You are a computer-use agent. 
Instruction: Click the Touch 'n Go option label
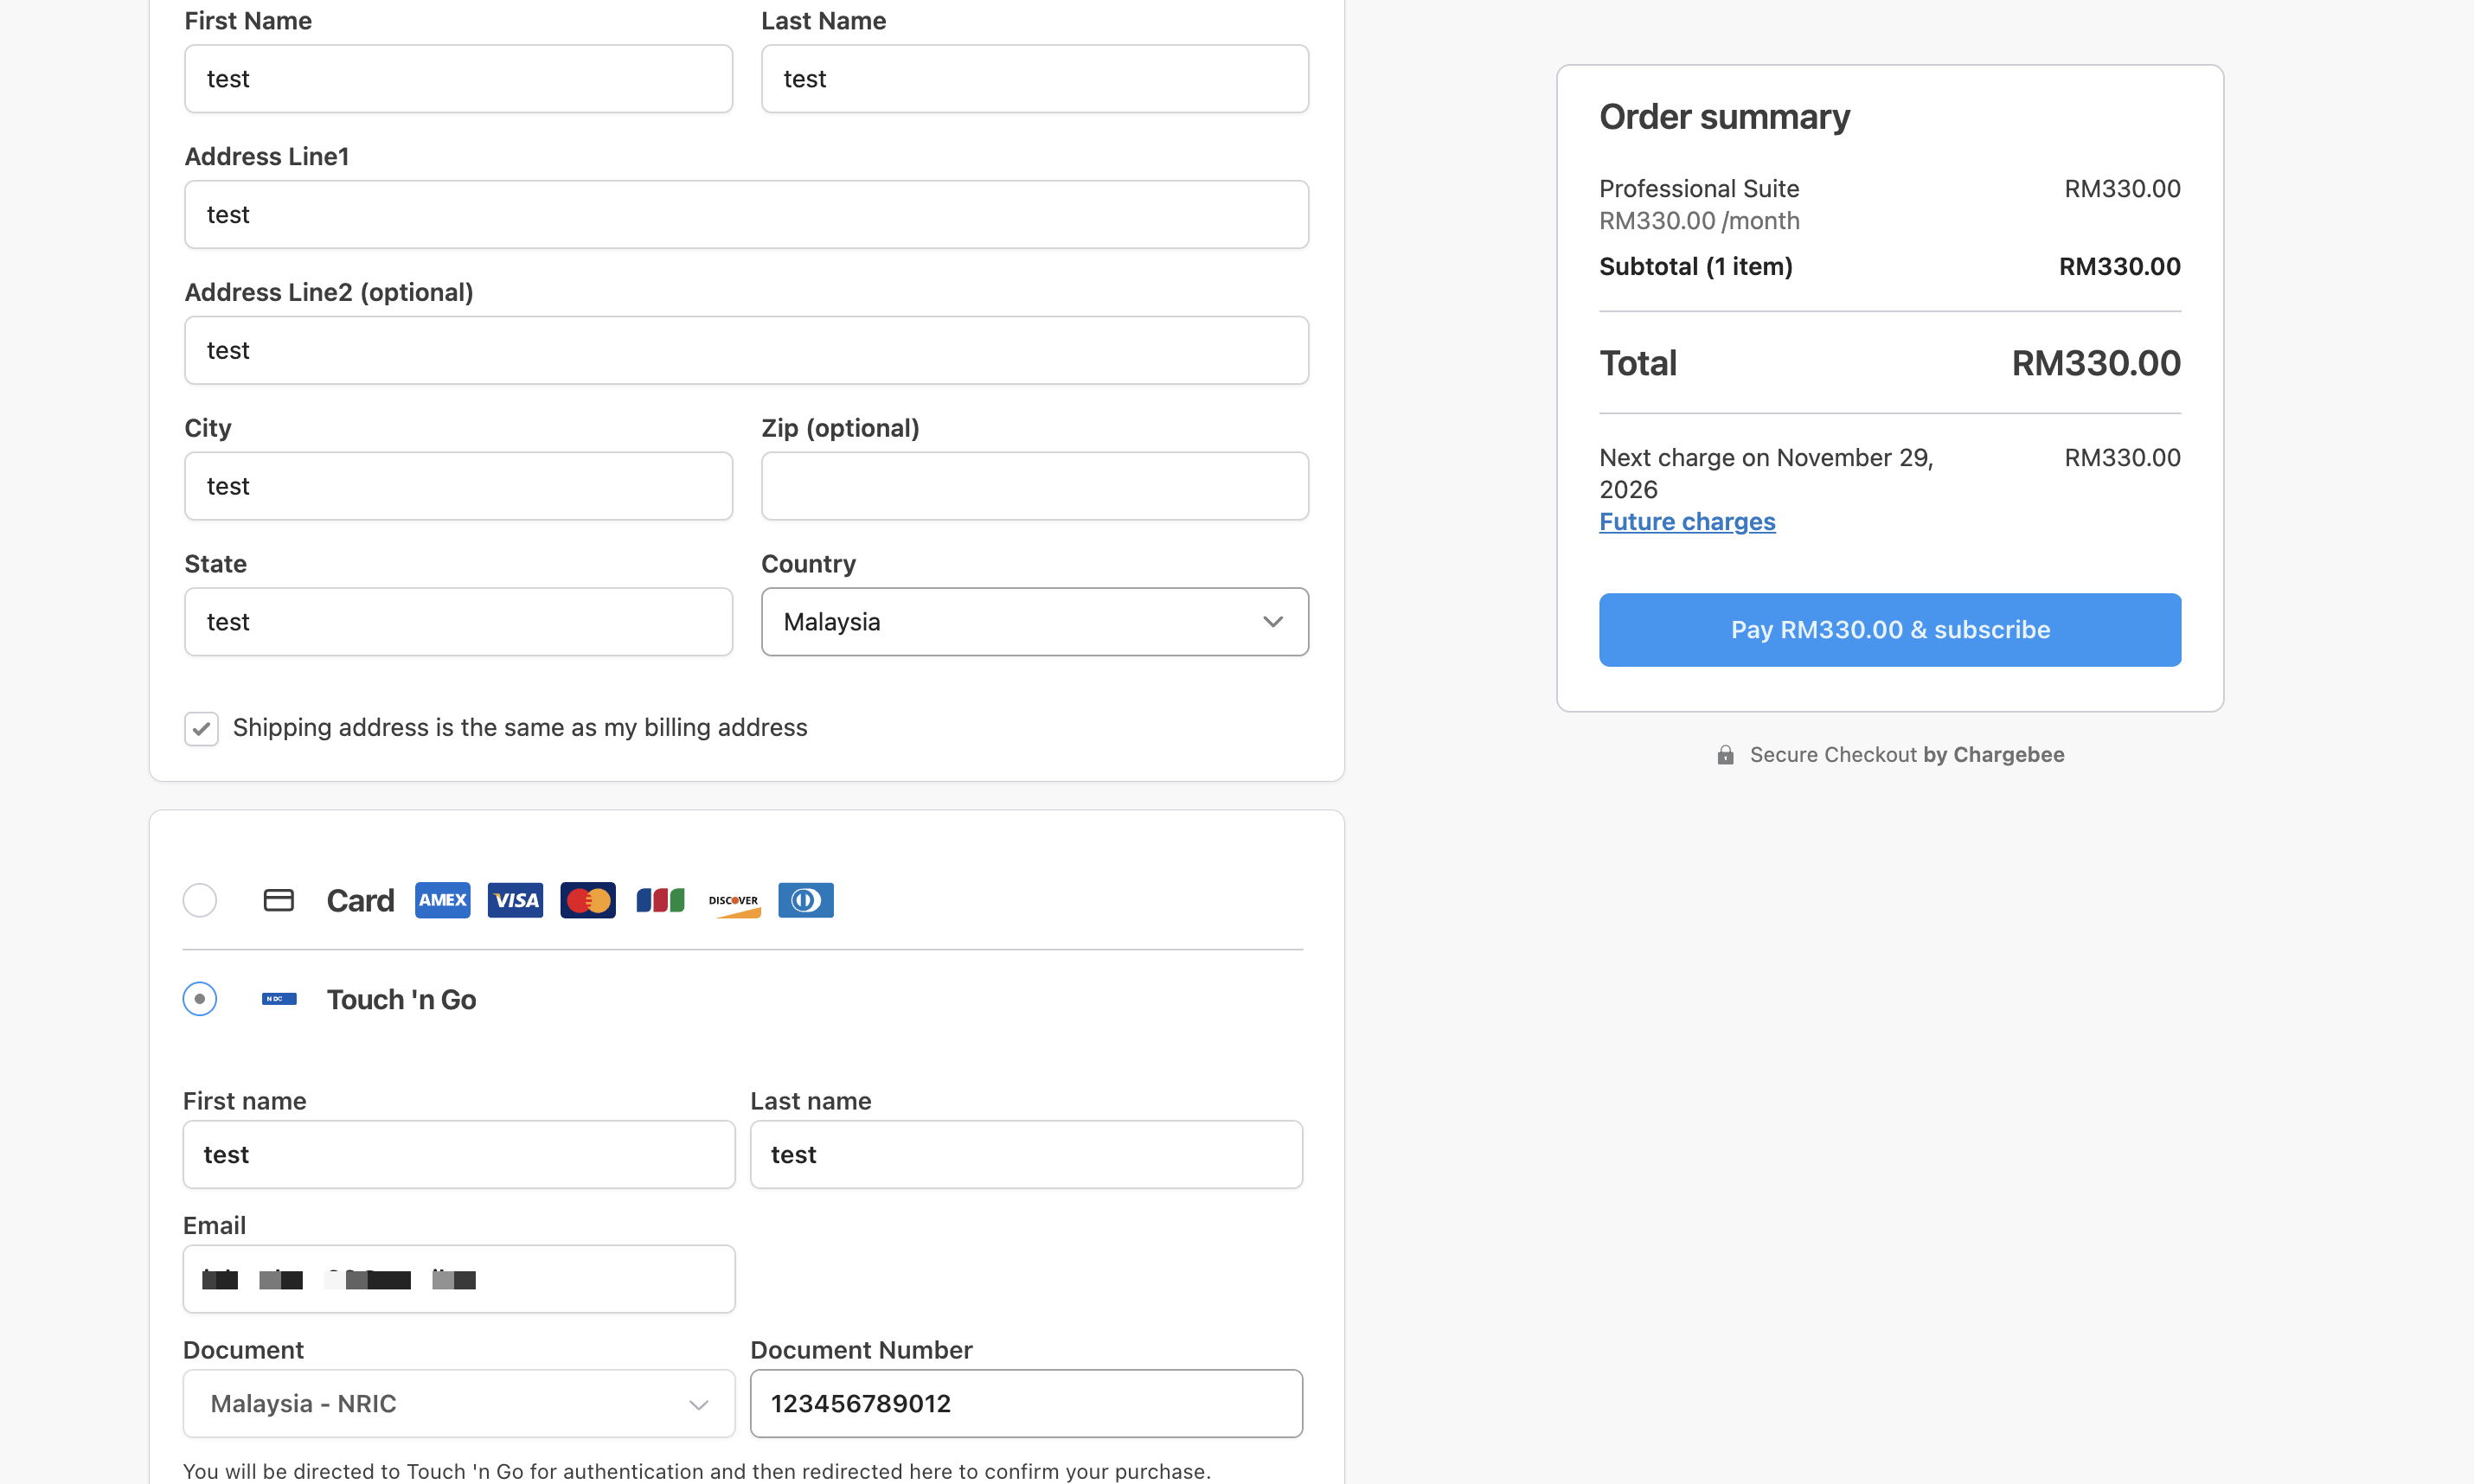point(401,1000)
